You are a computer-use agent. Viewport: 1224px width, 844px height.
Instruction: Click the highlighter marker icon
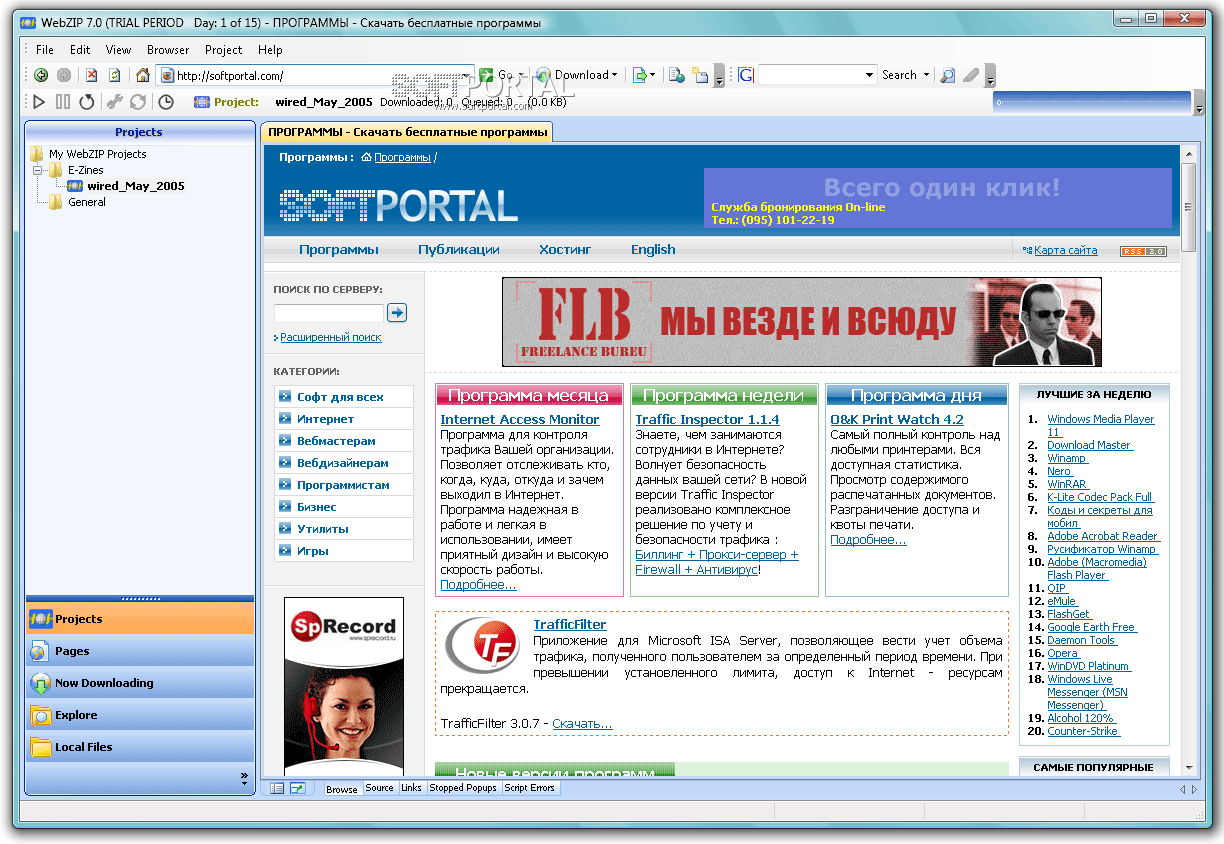tap(971, 75)
